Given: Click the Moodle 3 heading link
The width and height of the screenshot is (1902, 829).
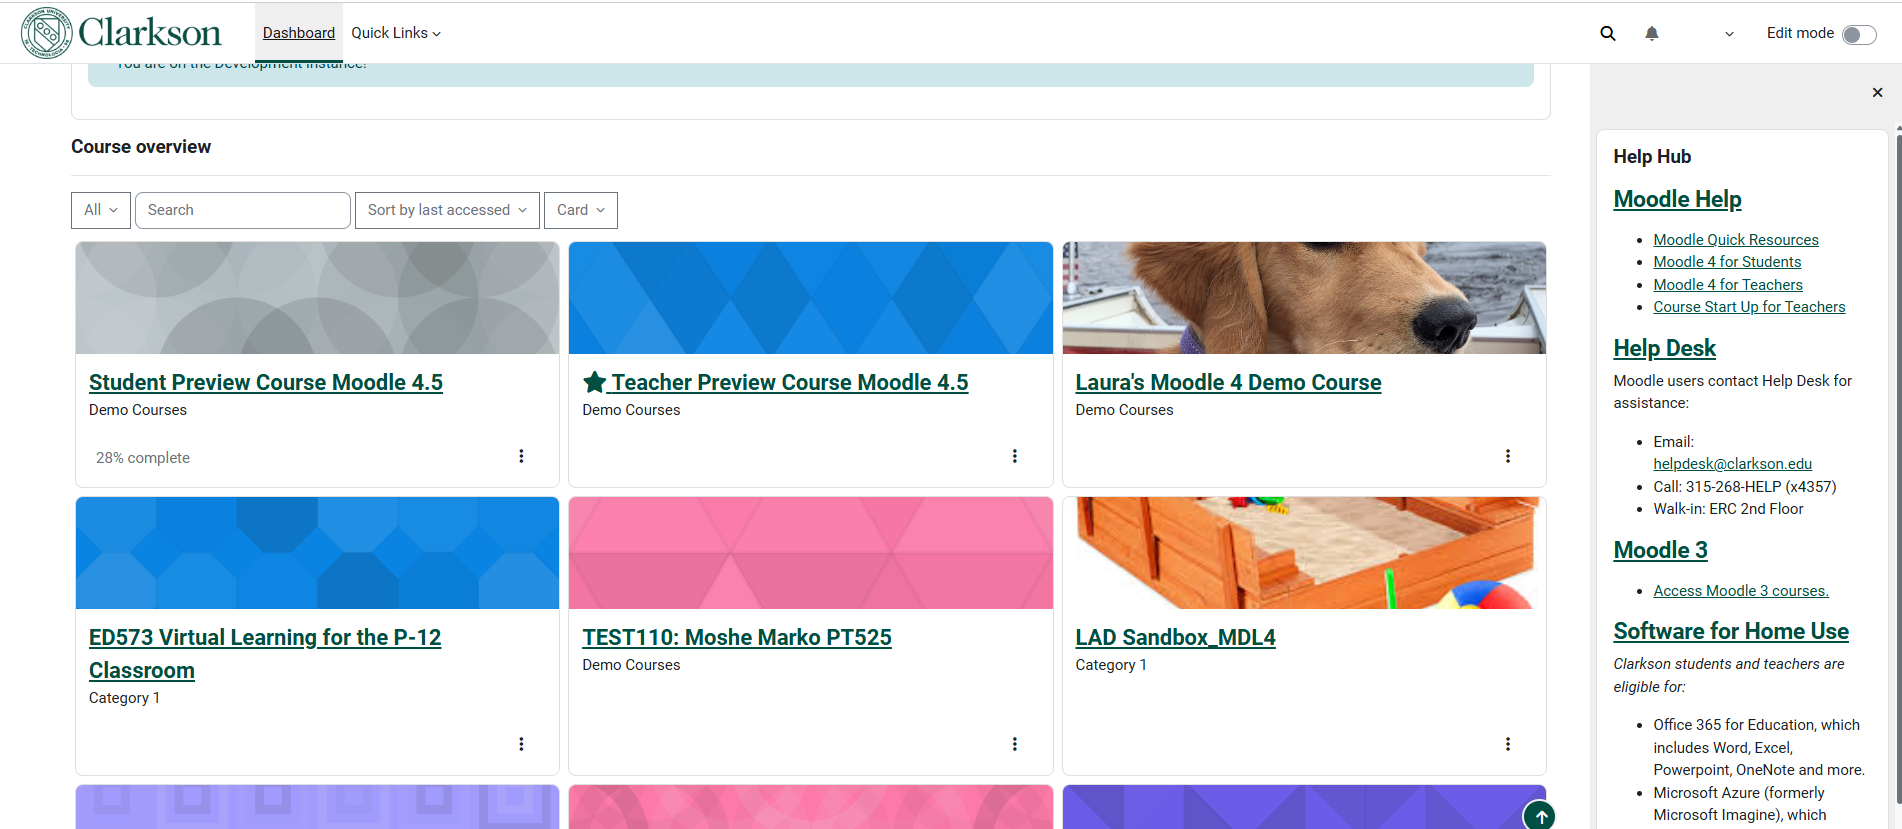Looking at the screenshot, I should (1660, 550).
